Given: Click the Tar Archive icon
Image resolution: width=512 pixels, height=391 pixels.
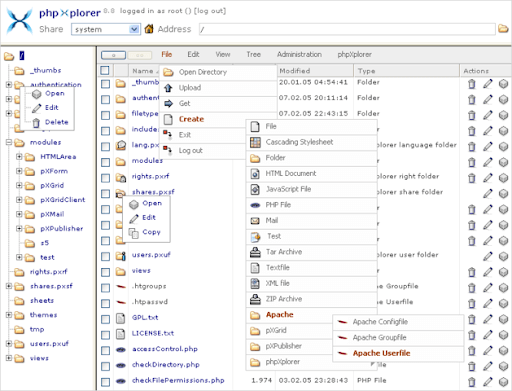Looking at the screenshot, I should click(255, 252).
